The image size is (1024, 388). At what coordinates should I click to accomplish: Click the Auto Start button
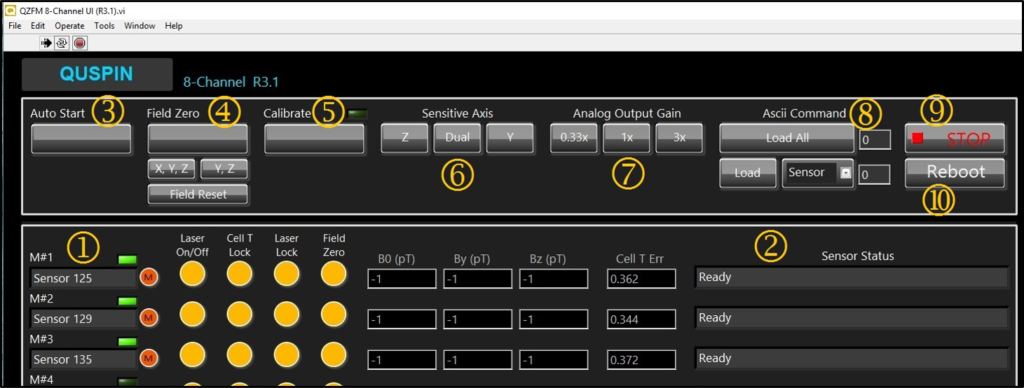[x=81, y=138]
